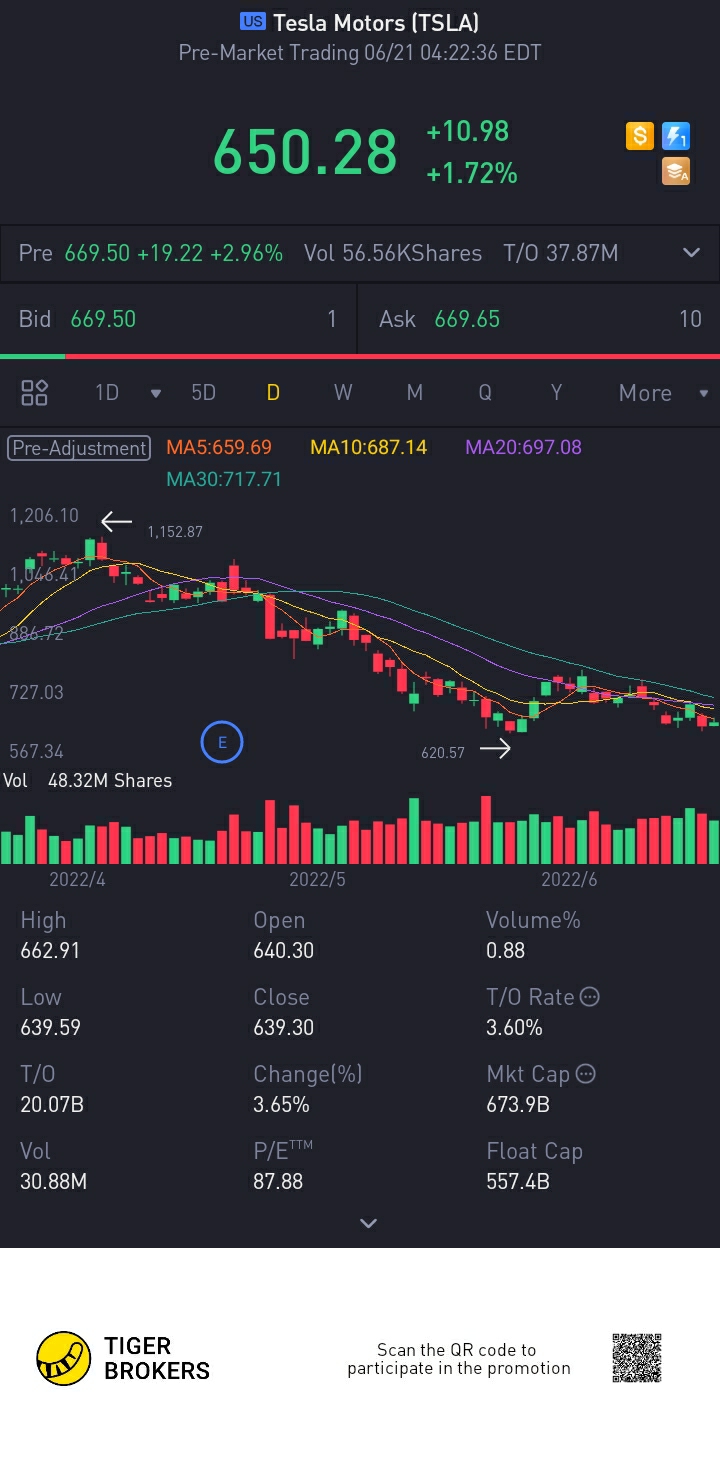The height and width of the screenshot is (1469, 720).
Task: Tap the MA5:659.69 indicator label
Action: (219, 447)
